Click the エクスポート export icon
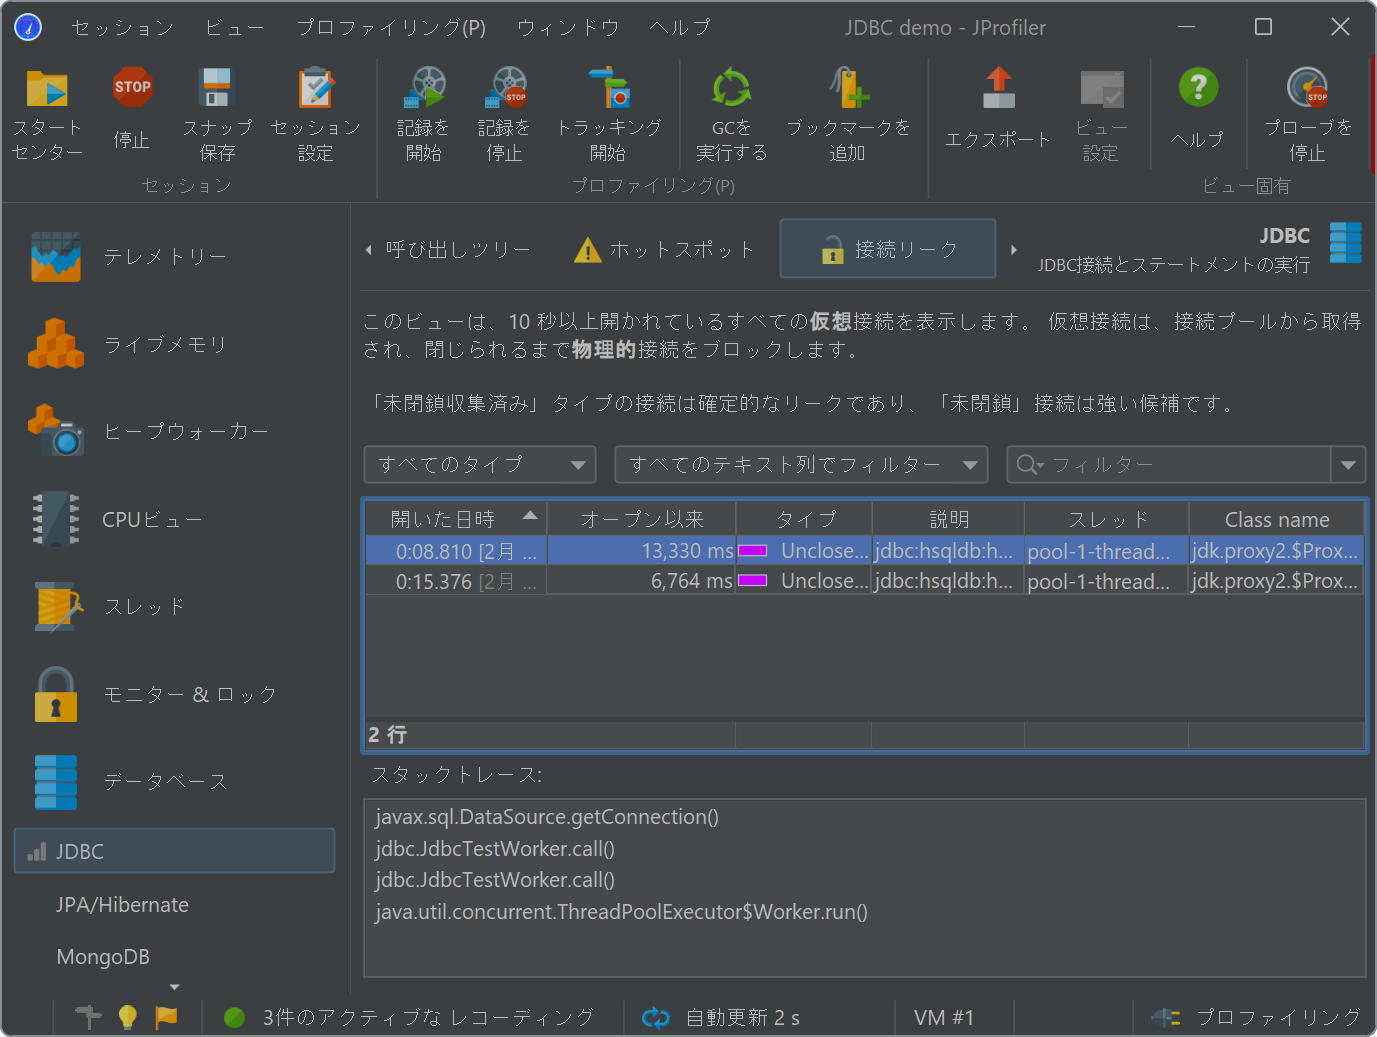This screenshot has height=1037, width=1377. (x=998, y=88)
